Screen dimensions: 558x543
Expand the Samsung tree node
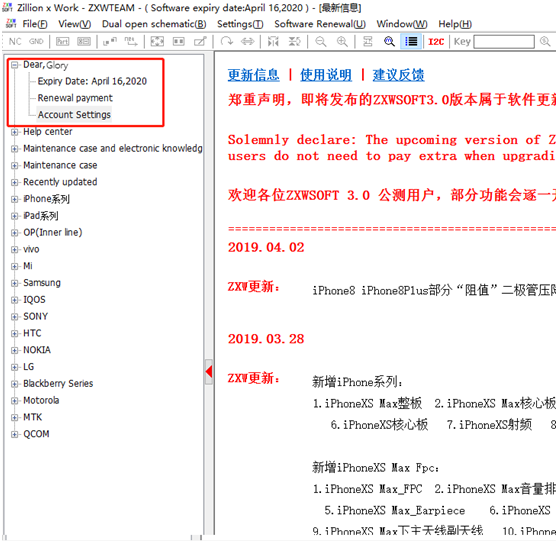click(14, 283)
